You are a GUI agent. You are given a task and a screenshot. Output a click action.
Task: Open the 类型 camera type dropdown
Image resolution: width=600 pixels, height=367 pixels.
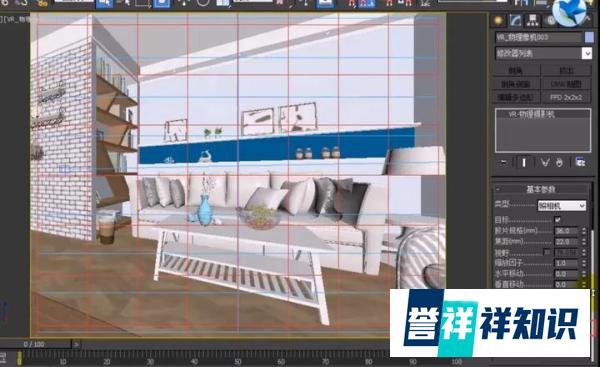click(x=561, y=206)
